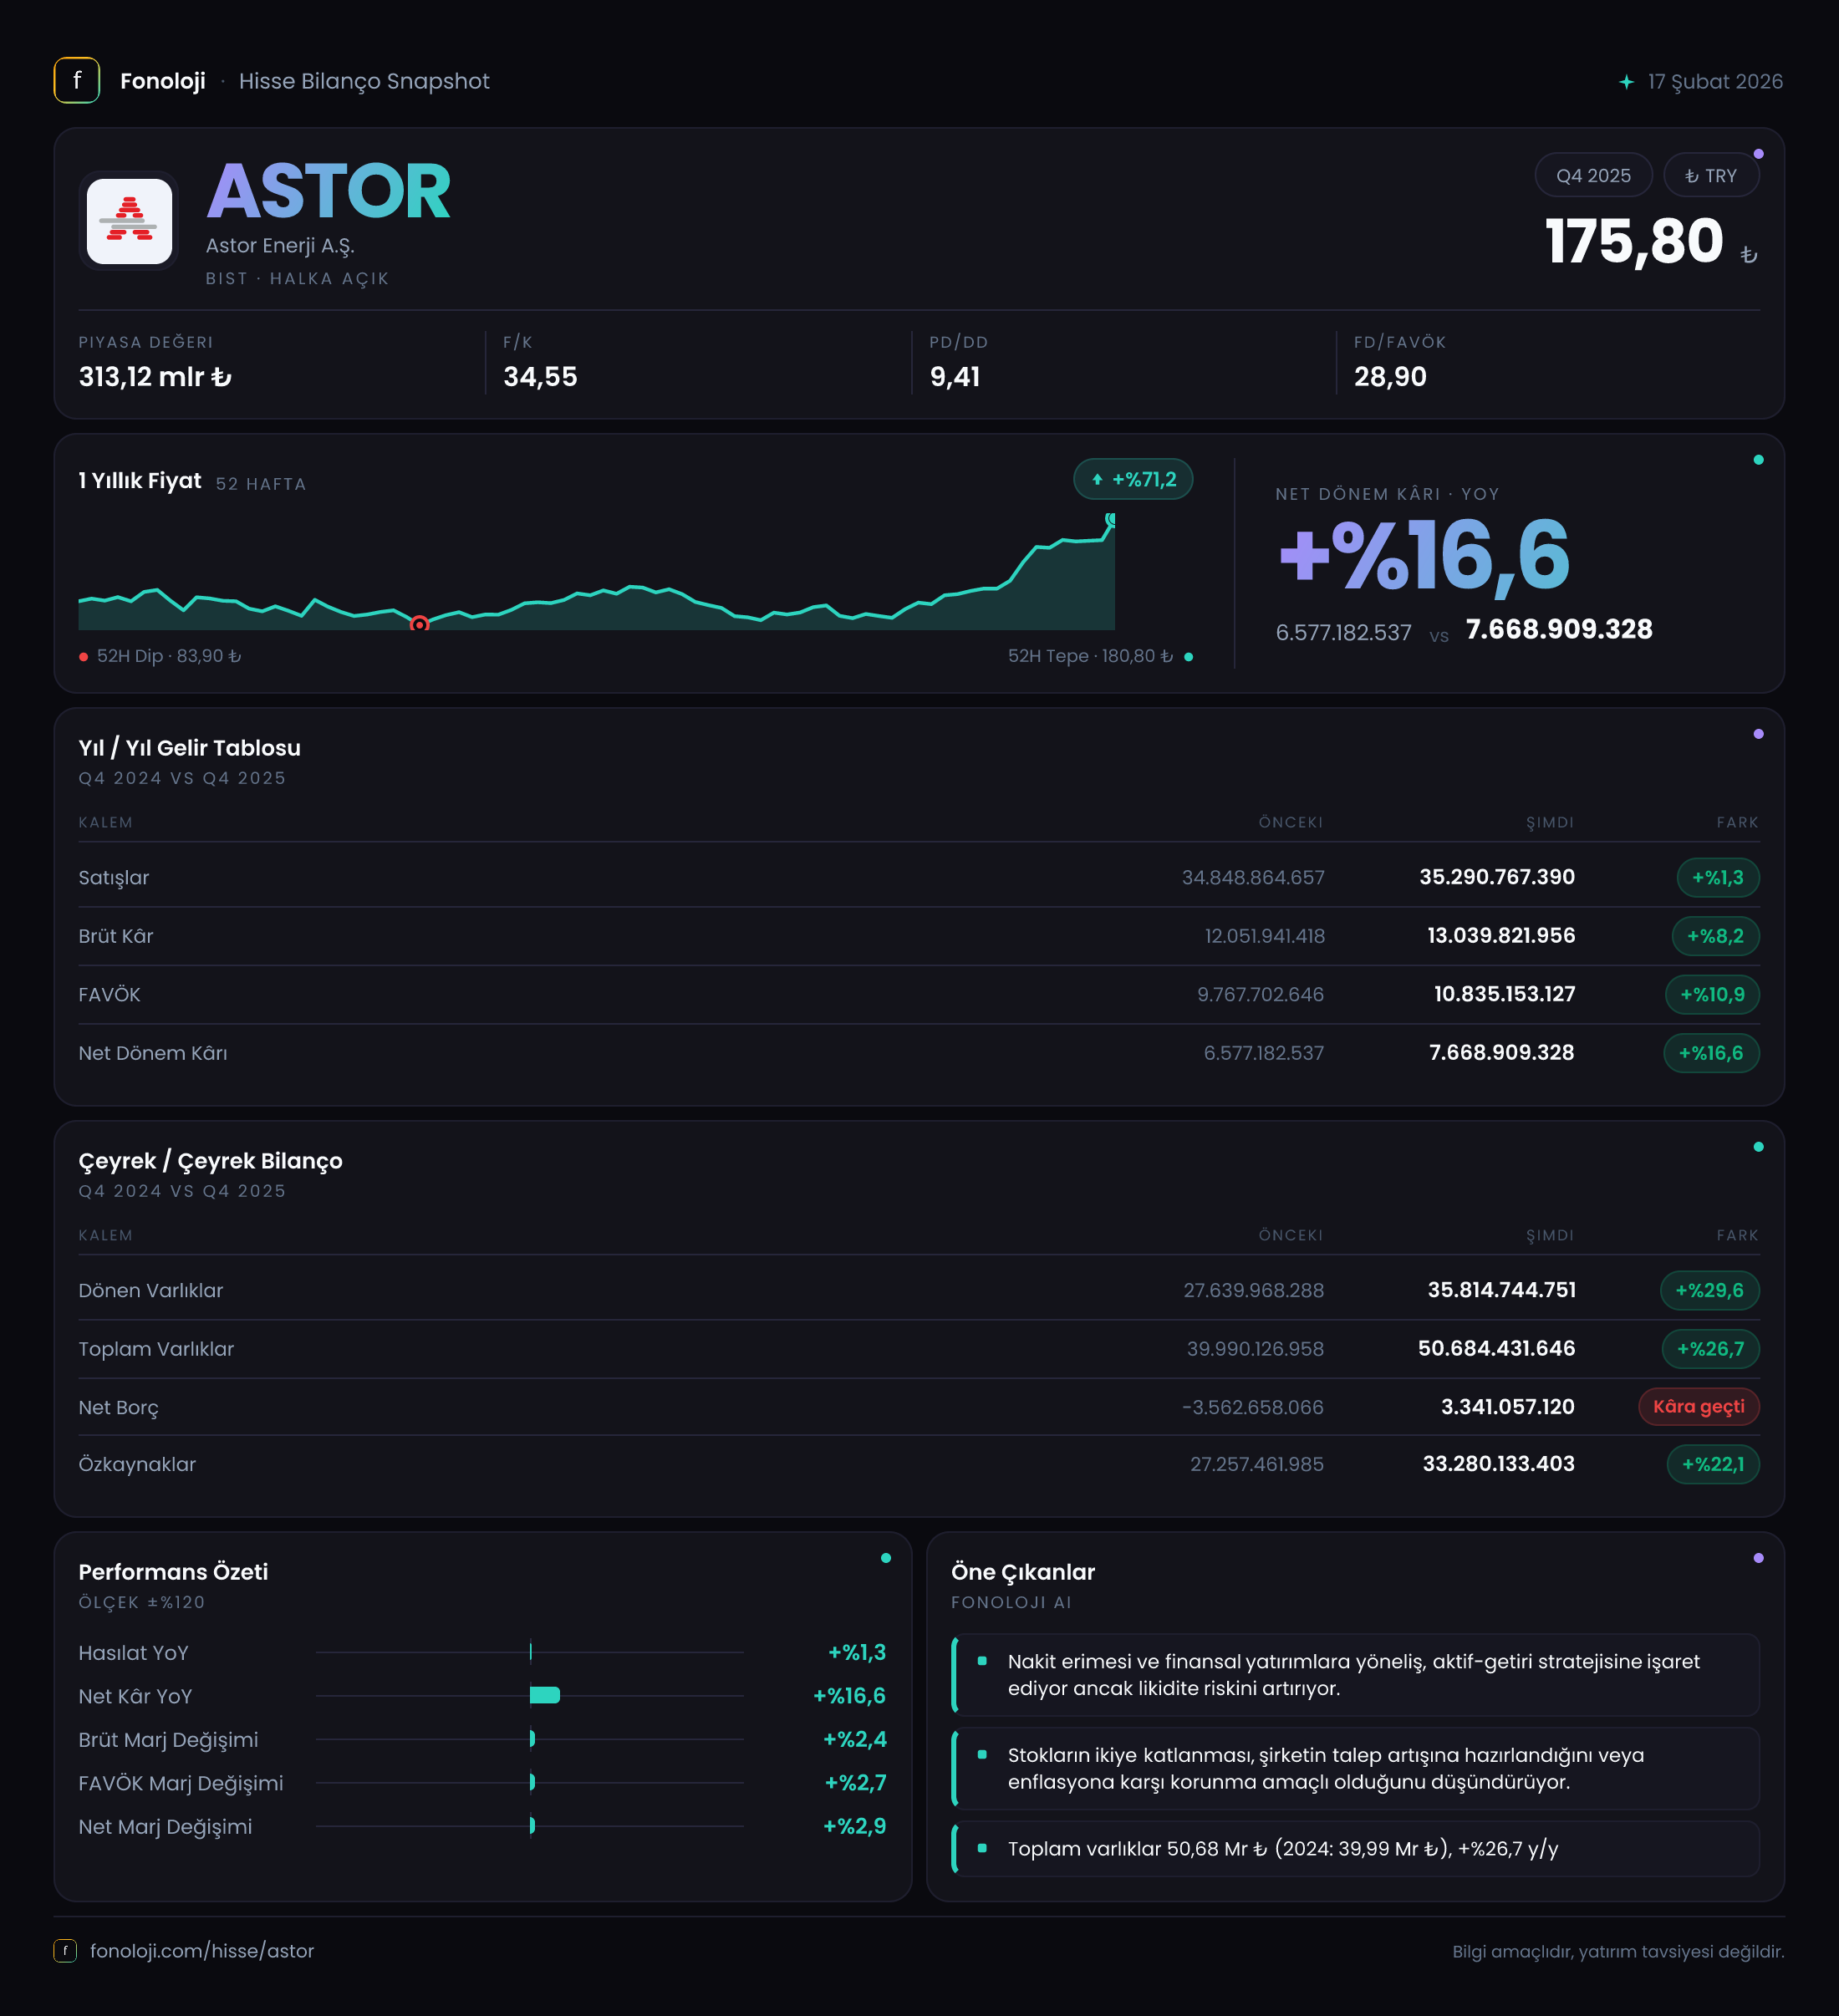Viewport: 1839px width, 2016px height.
Task: Click the 175,80 share price value
Action: coord(1634,242)
